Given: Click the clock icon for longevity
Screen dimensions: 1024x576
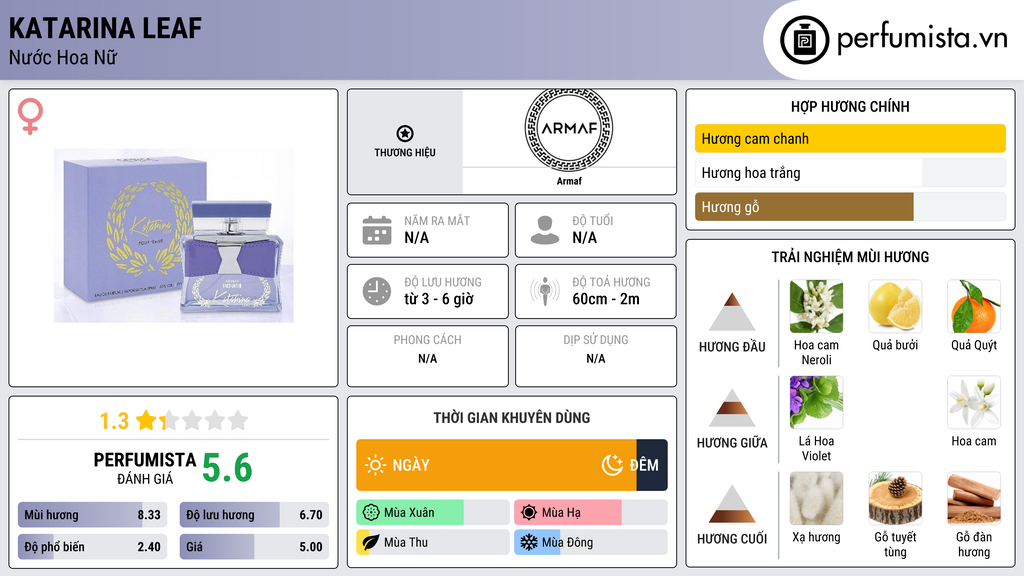Looking at the screenshot, I should point(376,291).
